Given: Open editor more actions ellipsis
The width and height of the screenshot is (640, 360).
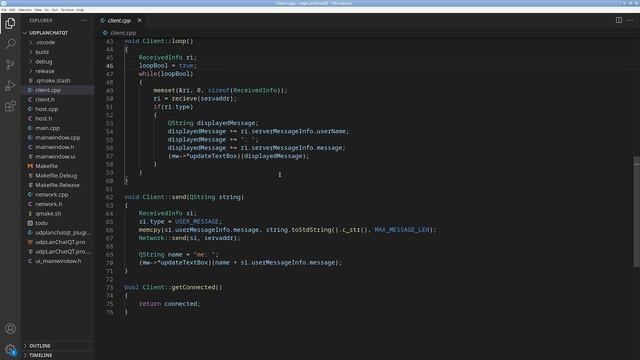Looking at the screenshot, I should pos(630,20).
